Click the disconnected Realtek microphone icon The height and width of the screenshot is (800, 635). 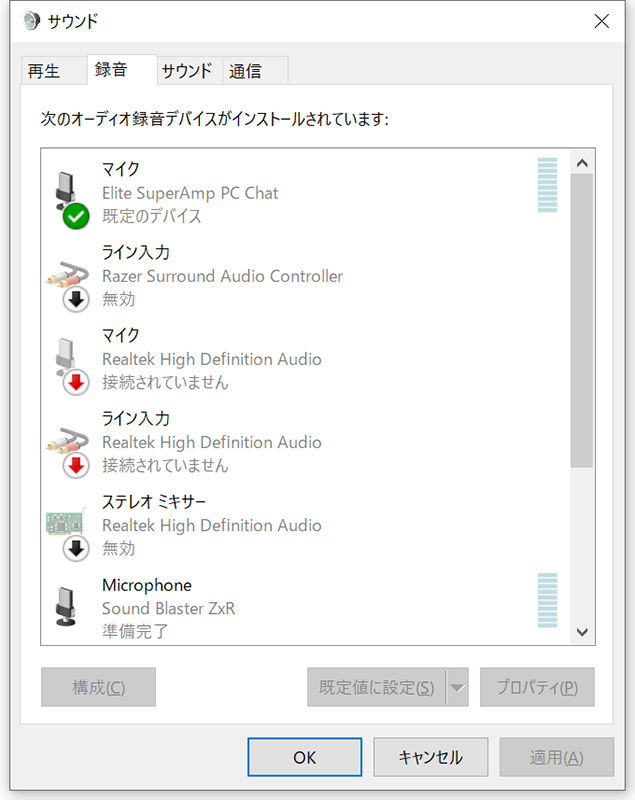click(66, 355)
